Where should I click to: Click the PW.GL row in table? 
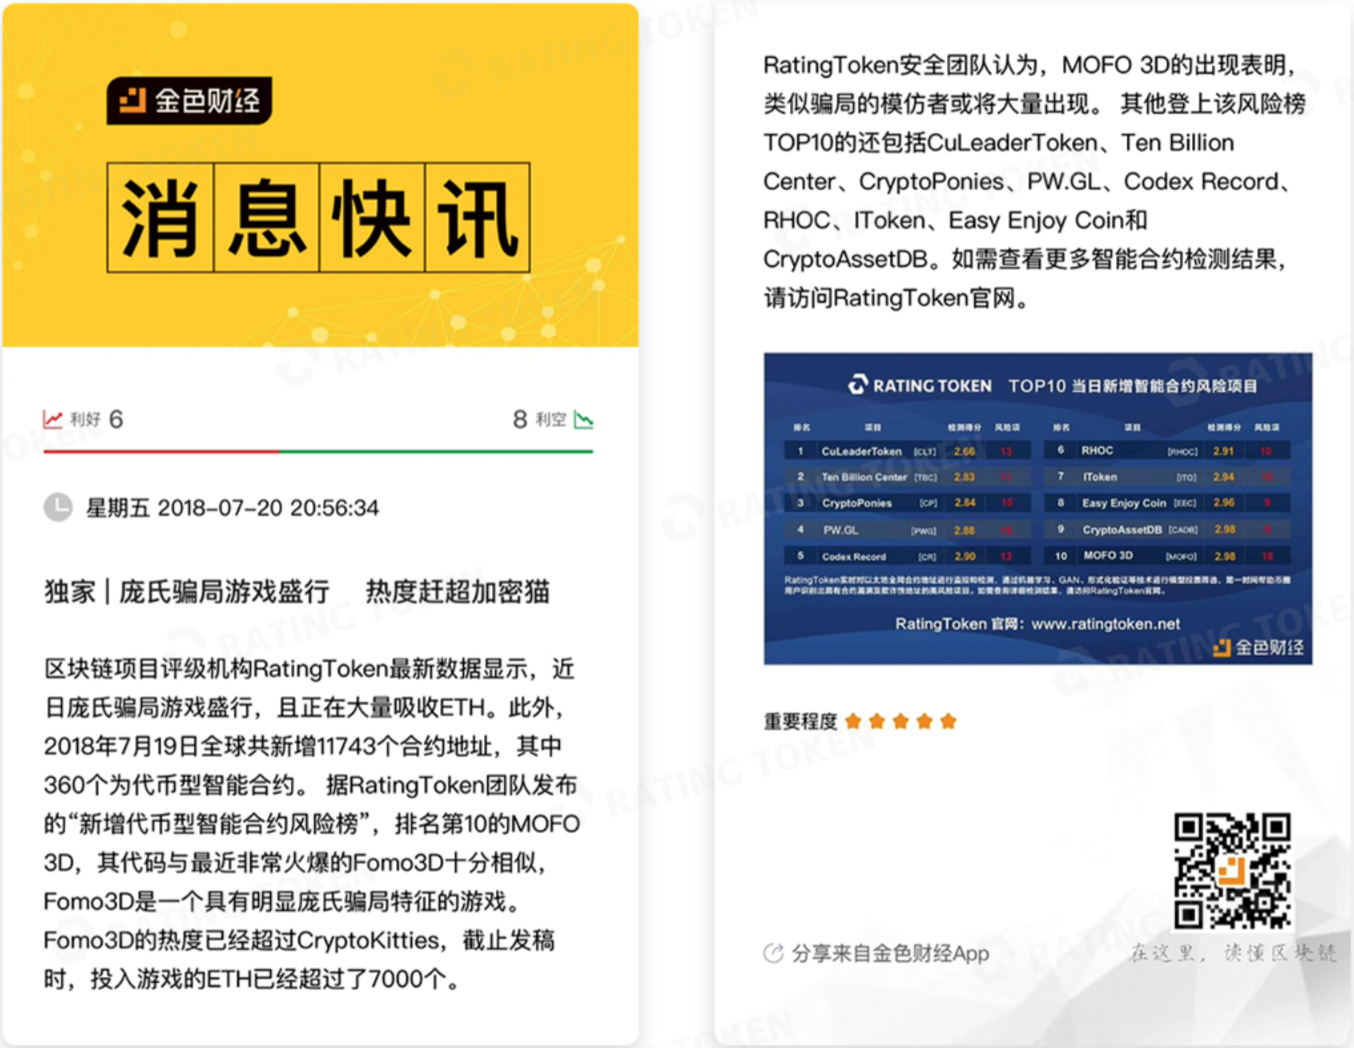907,530
